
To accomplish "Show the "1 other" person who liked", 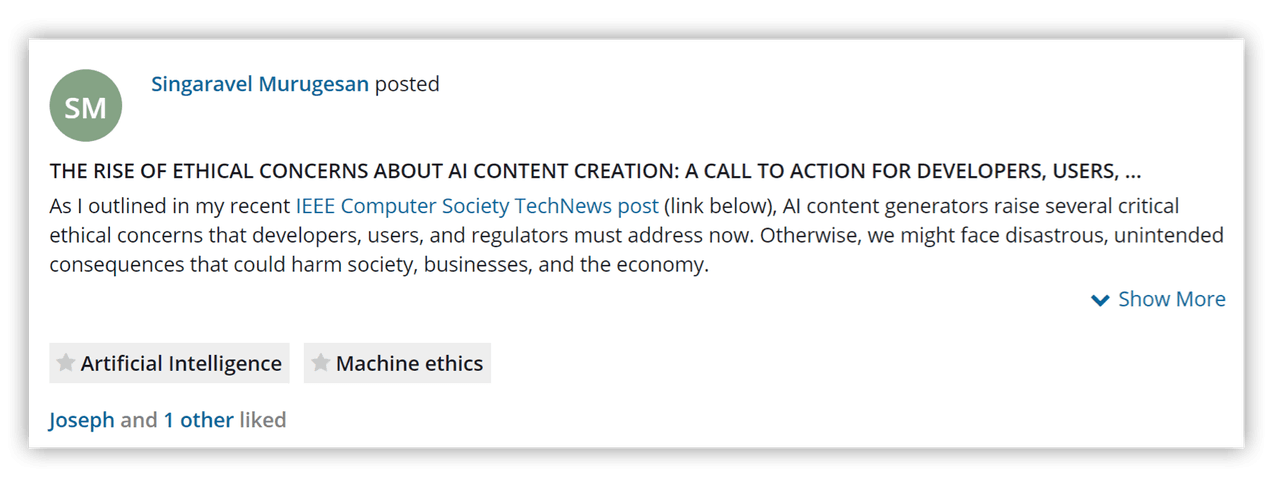I will tap(198, 420).
